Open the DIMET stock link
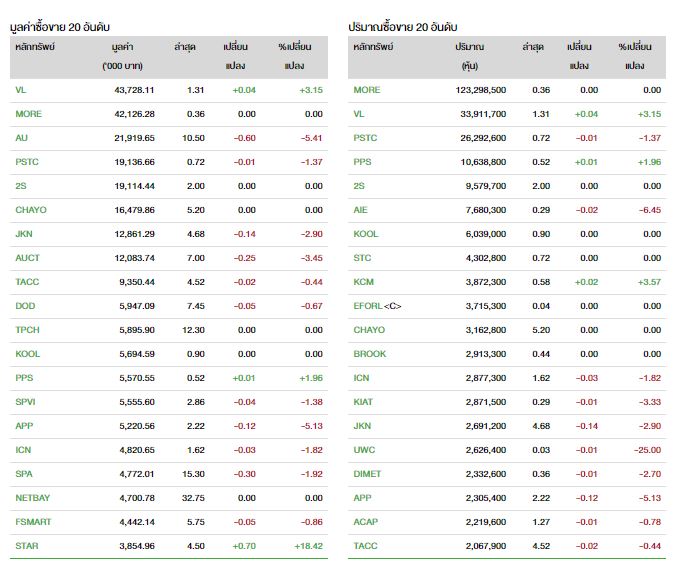The width and height of the screenshot is (673, 576). tap(367, 474)
